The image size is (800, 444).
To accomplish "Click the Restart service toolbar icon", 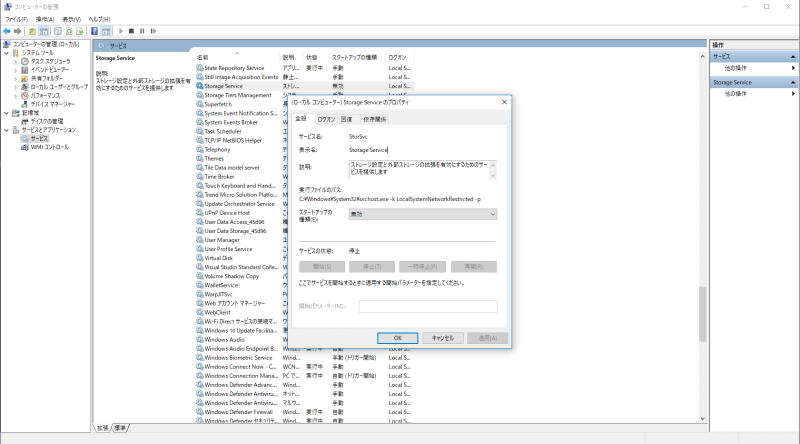I will point(153,31).
